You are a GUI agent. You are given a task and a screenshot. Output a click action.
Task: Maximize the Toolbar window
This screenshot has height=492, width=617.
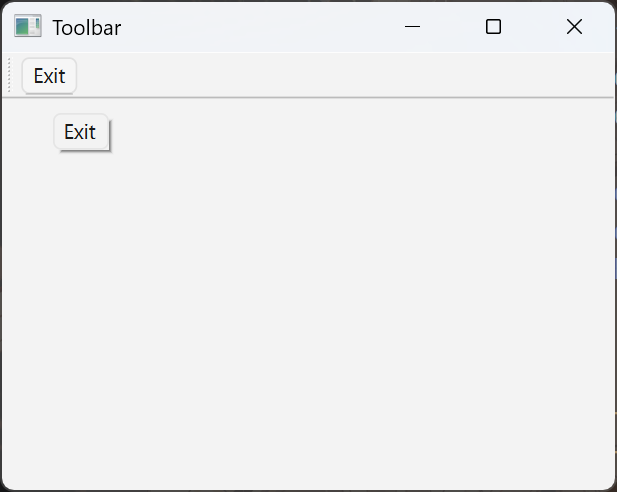(x=493, y=27)
